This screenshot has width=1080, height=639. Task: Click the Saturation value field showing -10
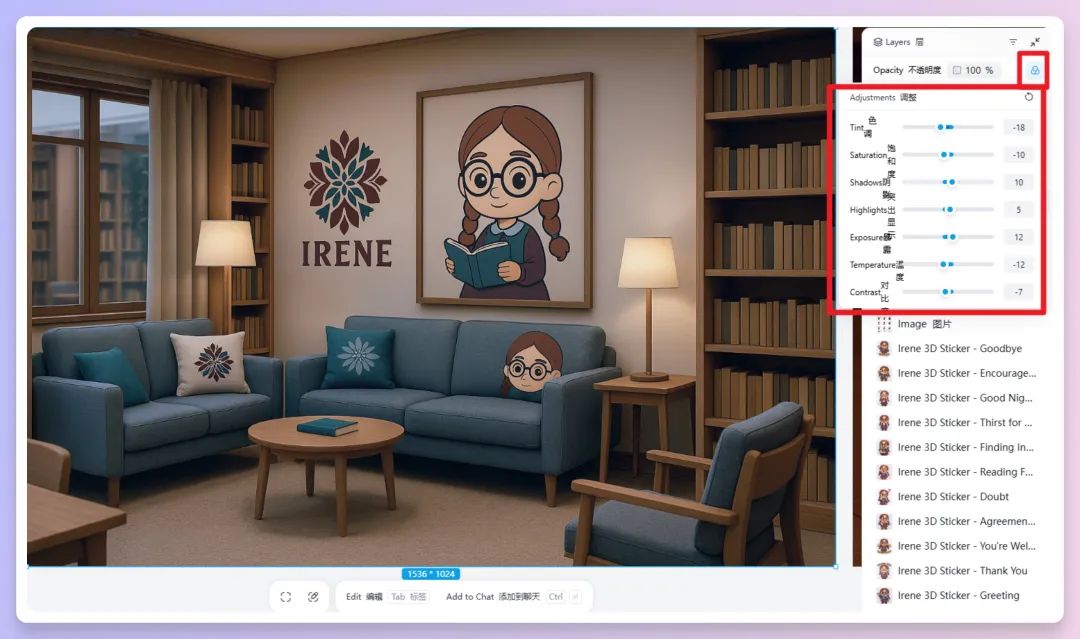(1019, 155)
